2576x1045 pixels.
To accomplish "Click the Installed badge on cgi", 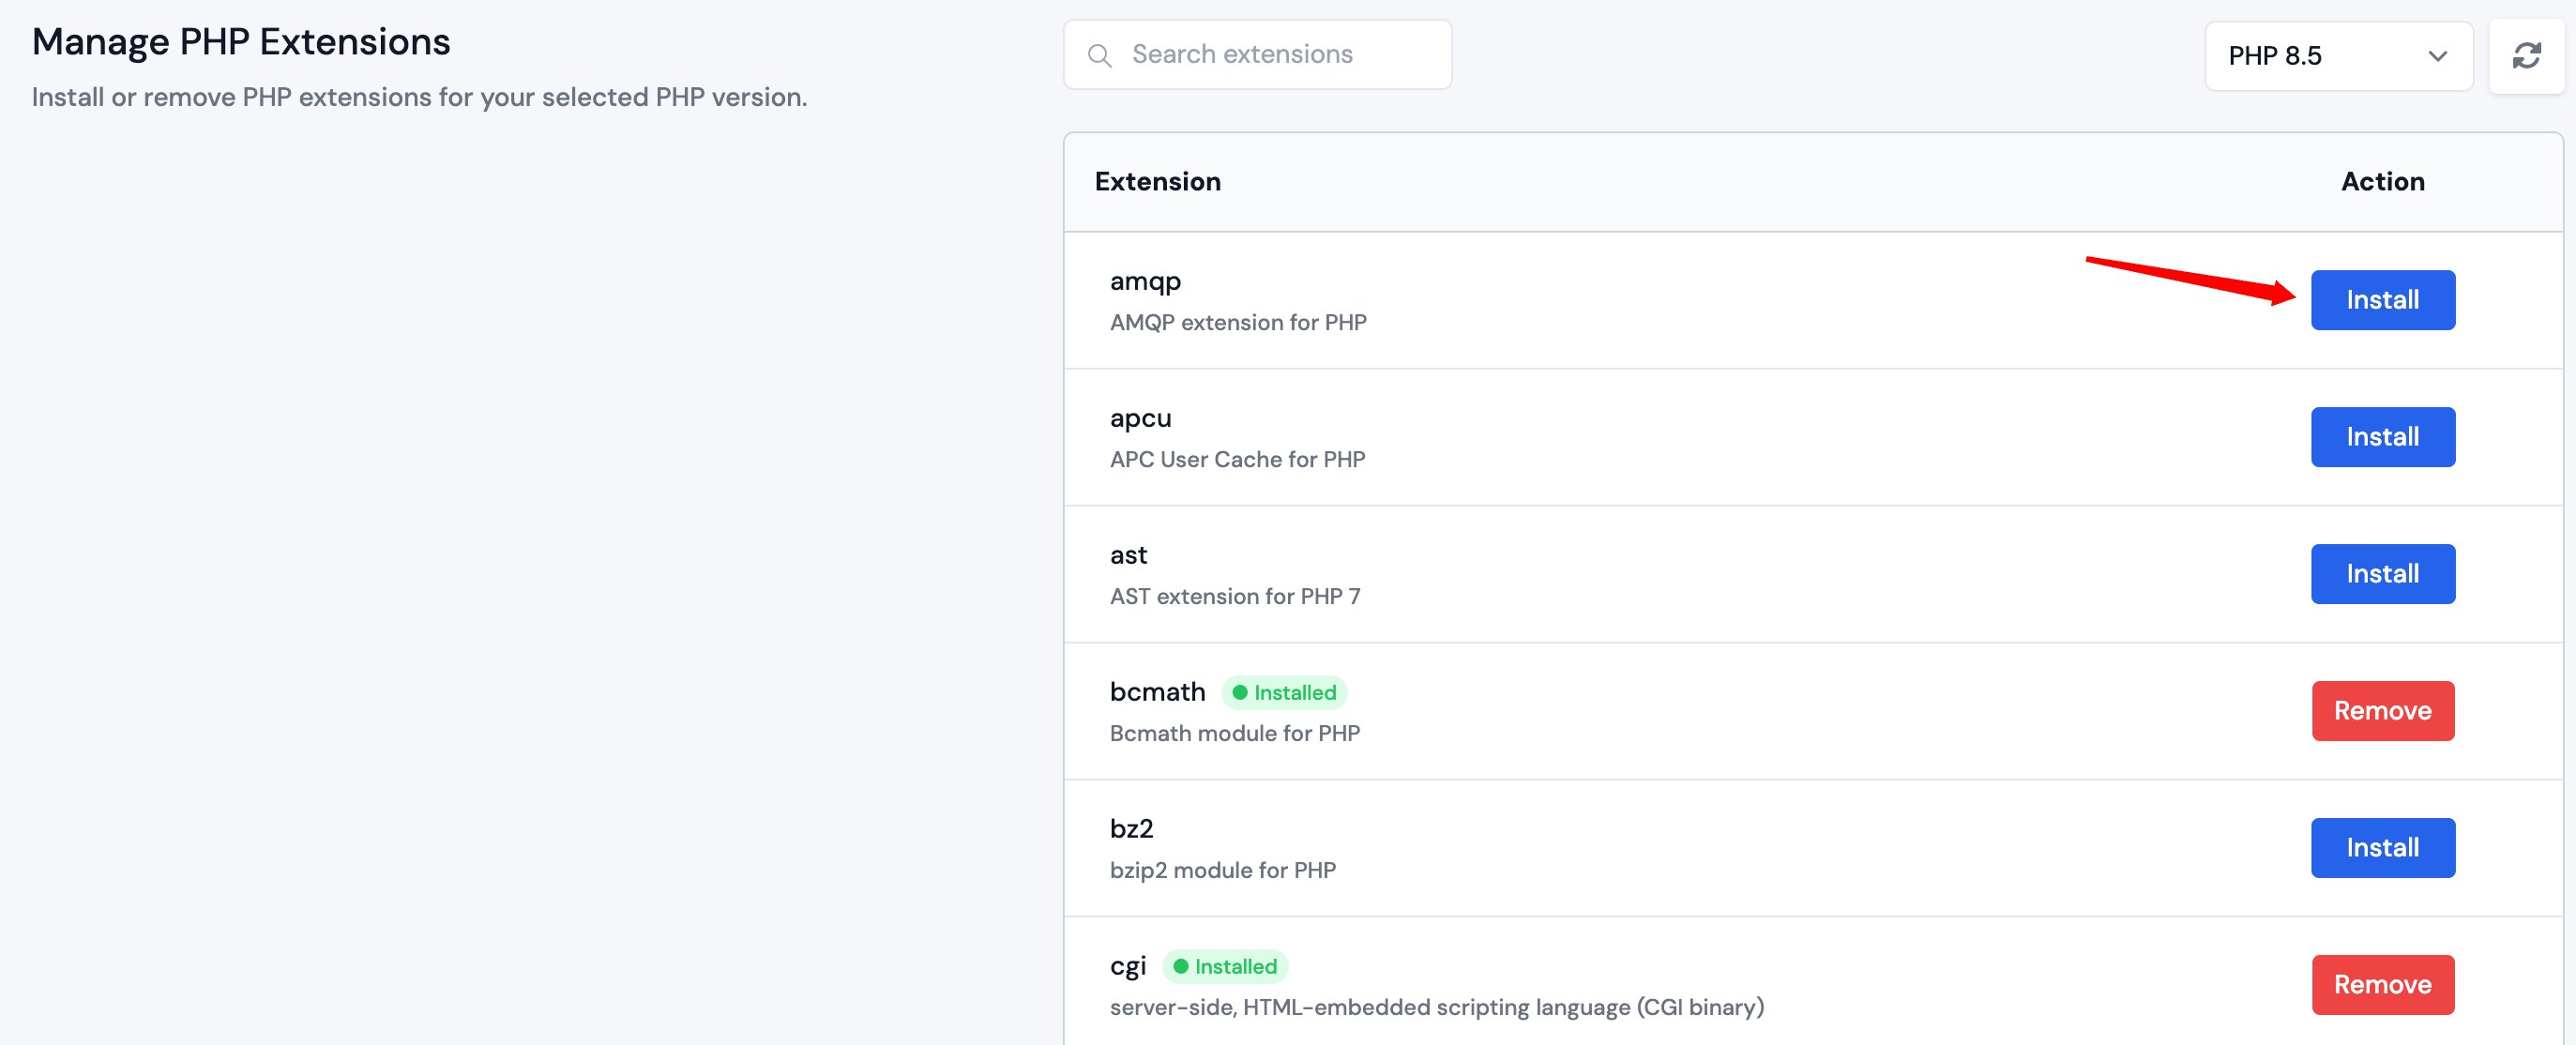I will 1225,966.
